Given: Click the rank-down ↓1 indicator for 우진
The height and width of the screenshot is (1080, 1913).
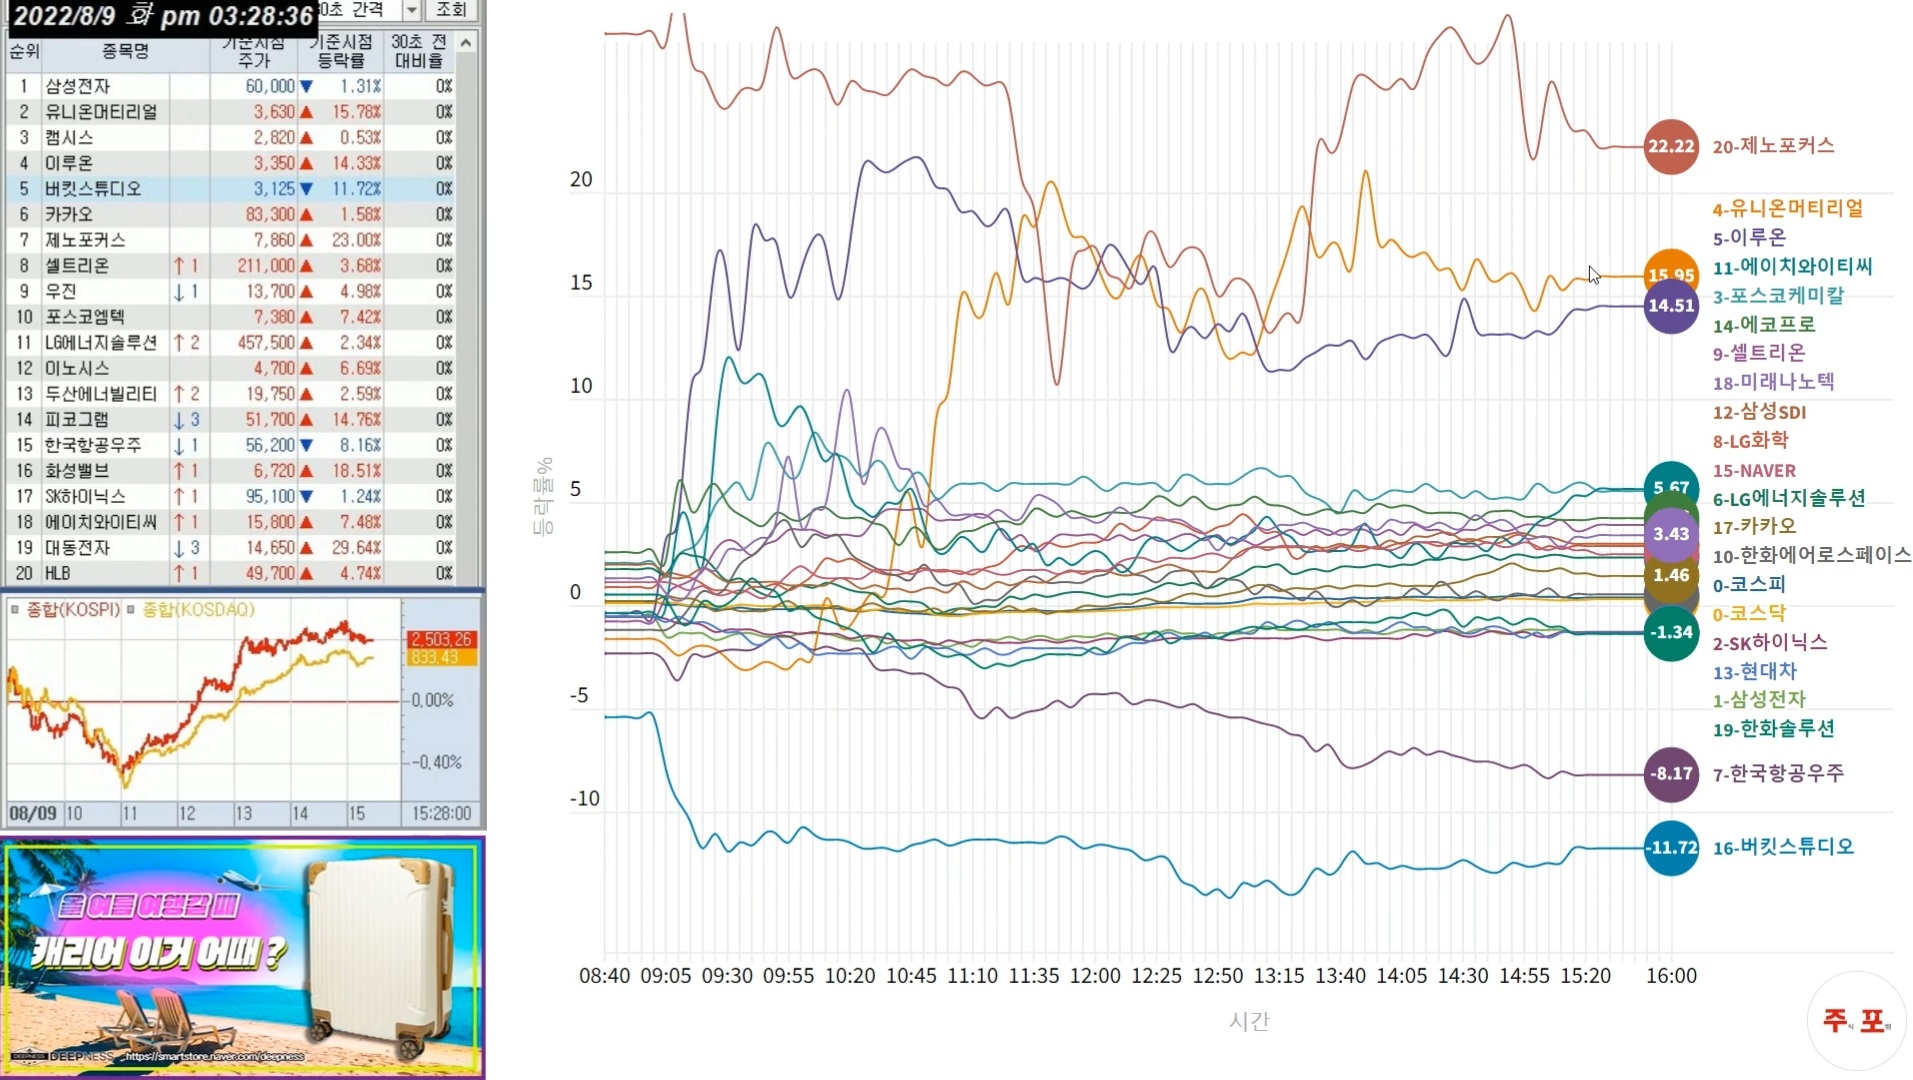Looking at the screenshot, I should click(185, 292).
